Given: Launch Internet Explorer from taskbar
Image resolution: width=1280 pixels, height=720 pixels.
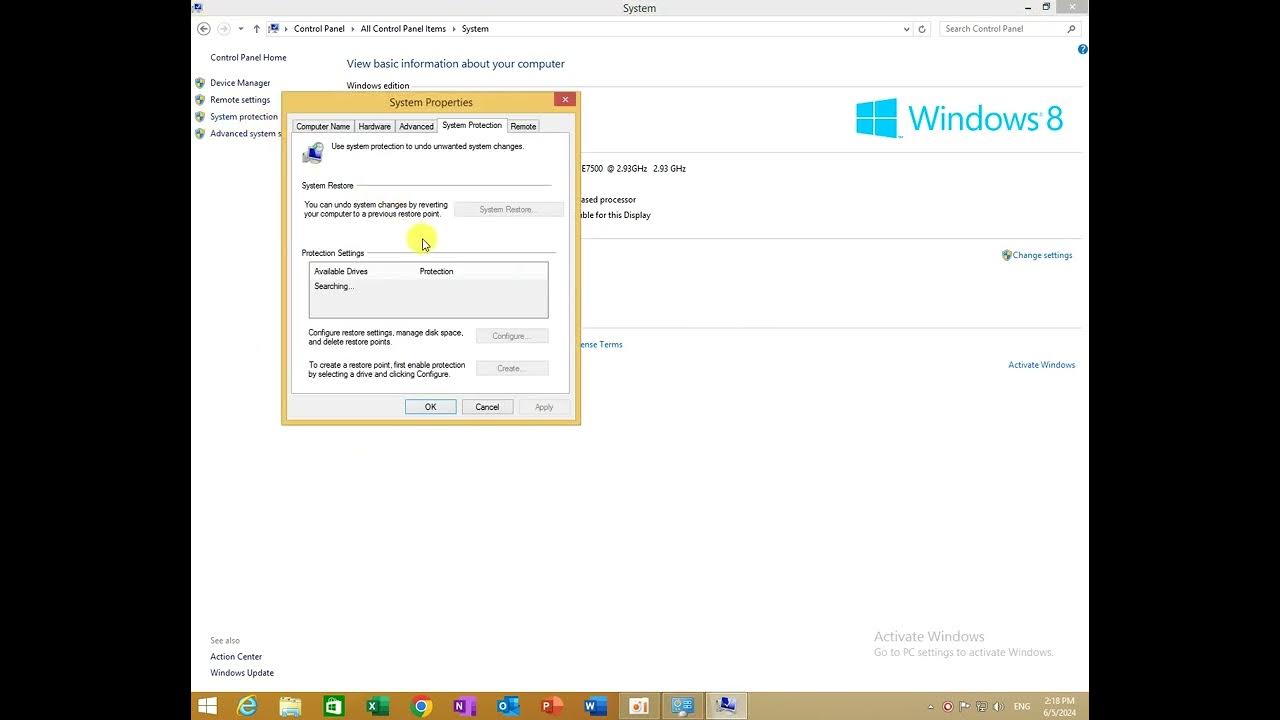Looking at the screenshot, I should click(x=247, y=706).
